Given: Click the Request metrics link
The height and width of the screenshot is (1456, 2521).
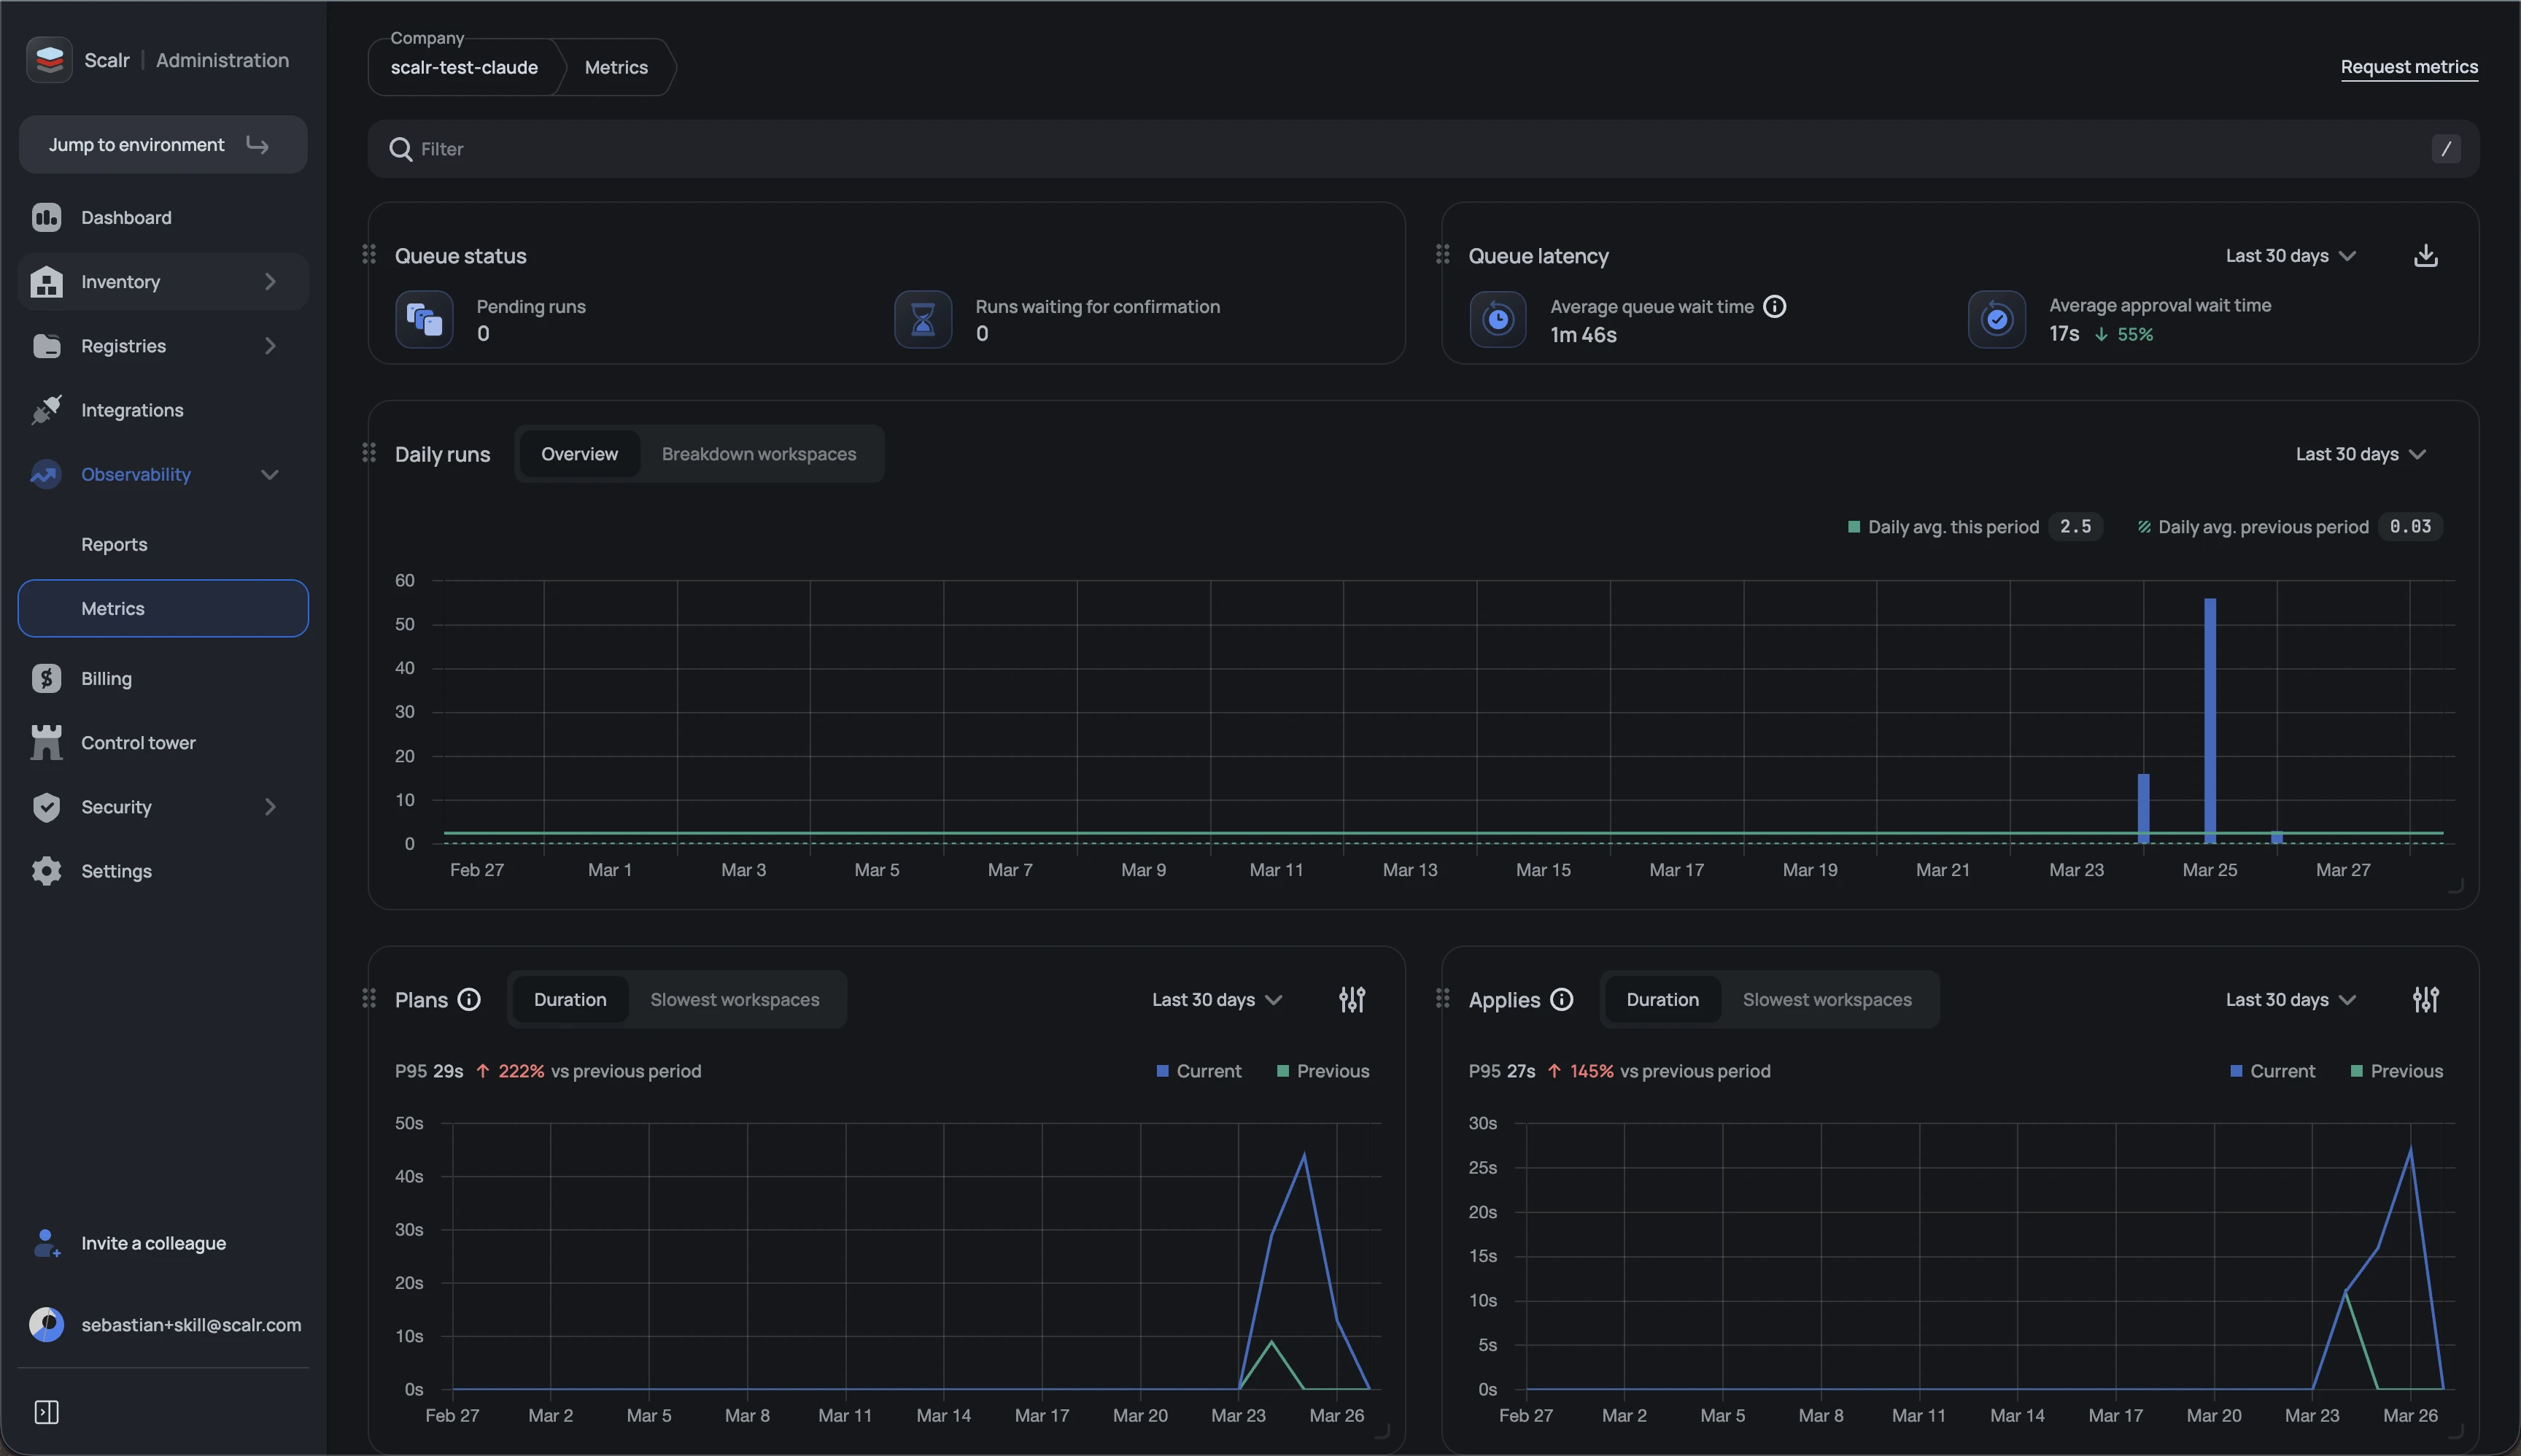Looking at the screenshot, I should pyautogui.click(x=2409, y=67).
